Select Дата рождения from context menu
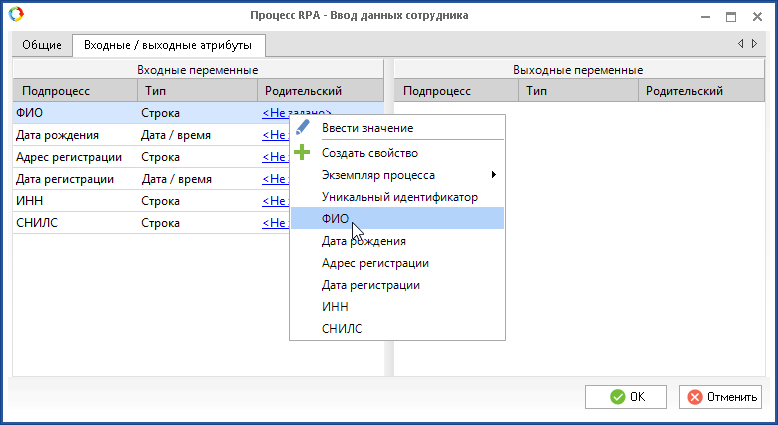Image resolution: width=778 pixels, height=425 pixels. [x=363, y=241]
